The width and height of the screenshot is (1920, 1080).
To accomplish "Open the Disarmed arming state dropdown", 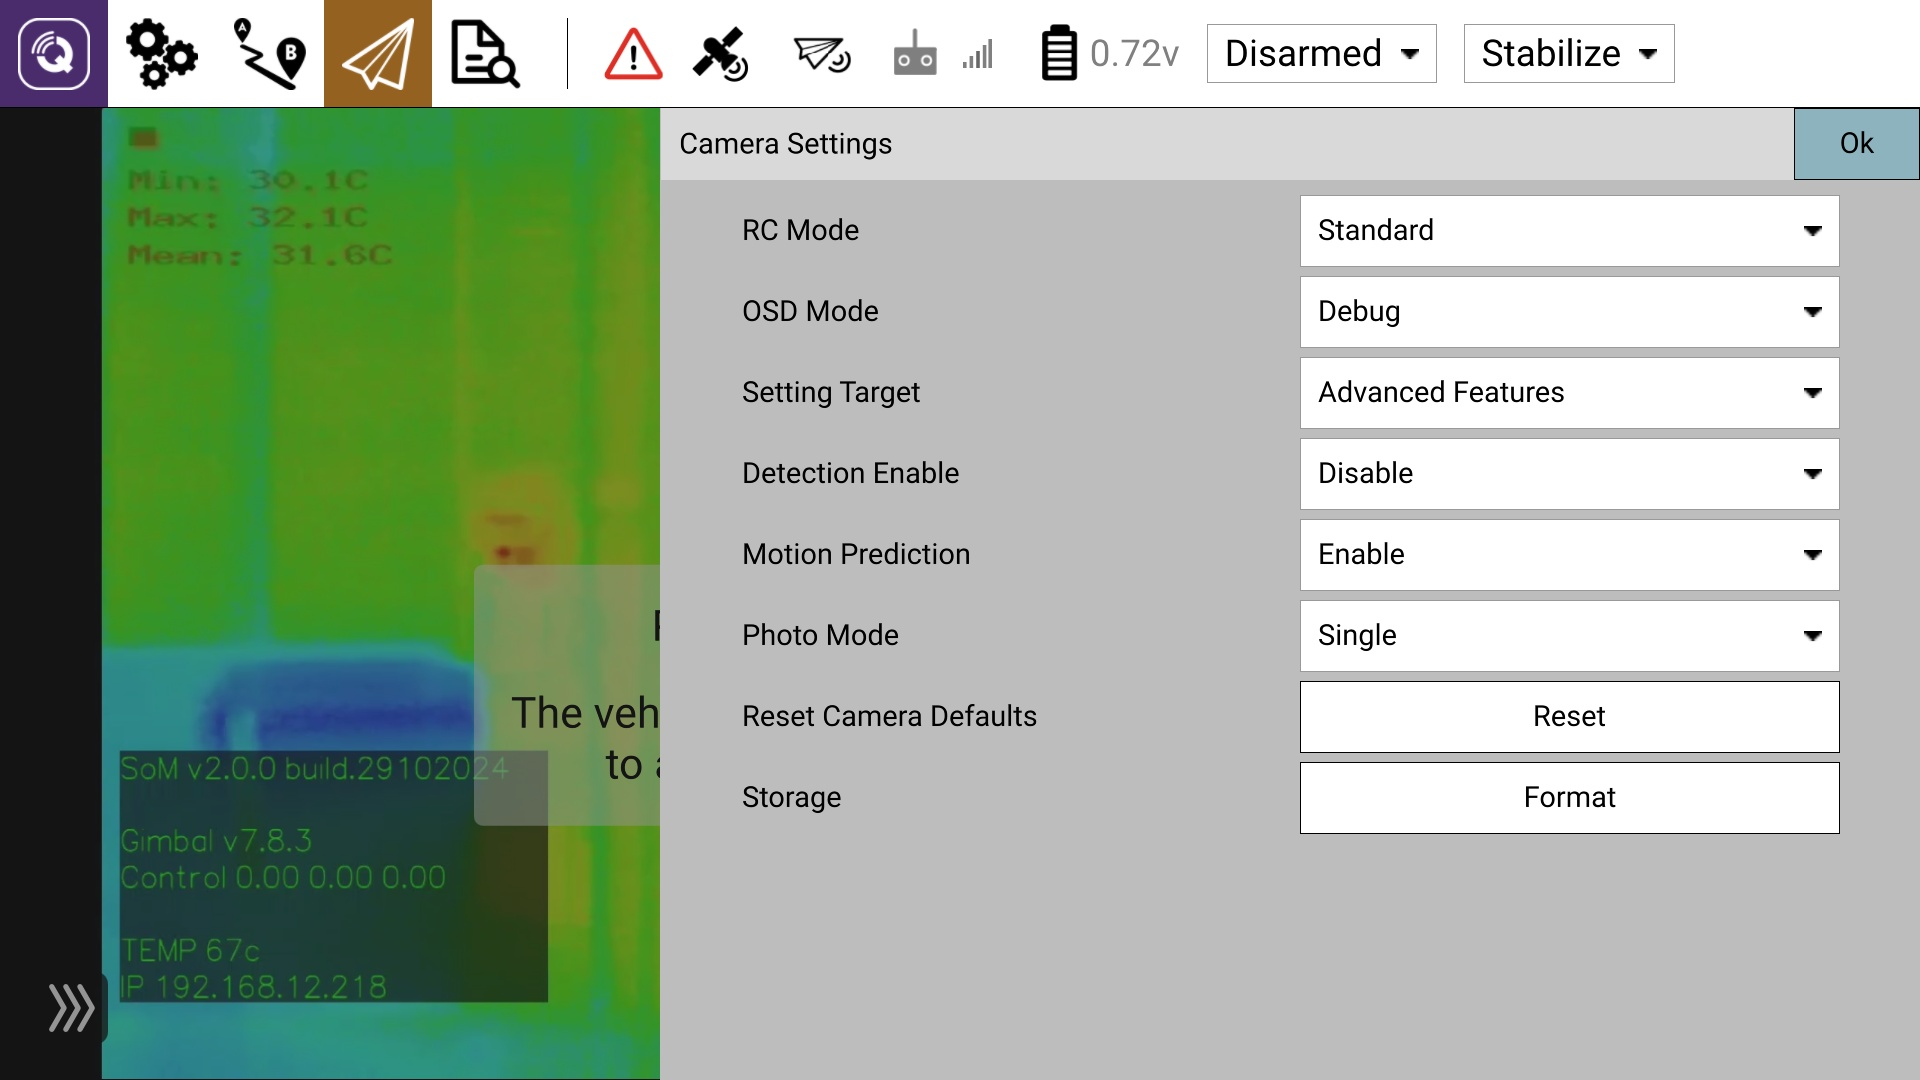I will [x=1321, y=53].
